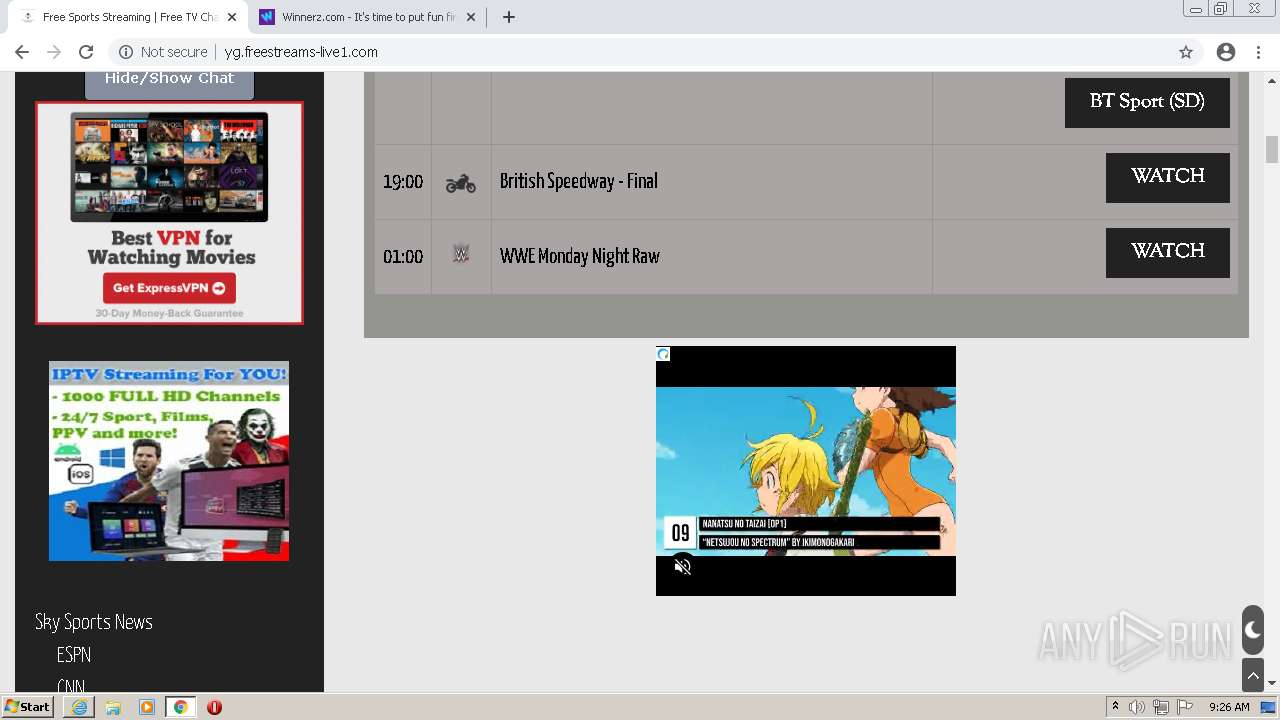Open the red Opera taskbar icon
Viewport: 1280px width, 720px height.
(x=214, y=707)
